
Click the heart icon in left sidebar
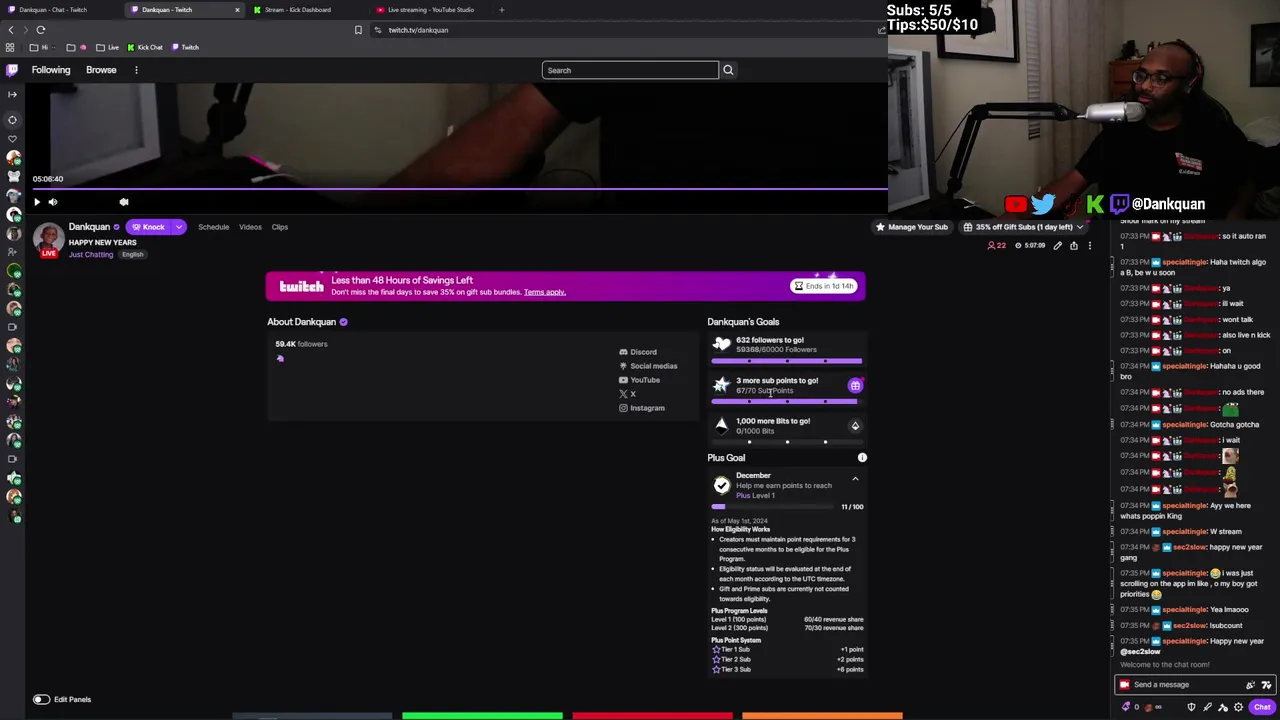coord(12,138)
